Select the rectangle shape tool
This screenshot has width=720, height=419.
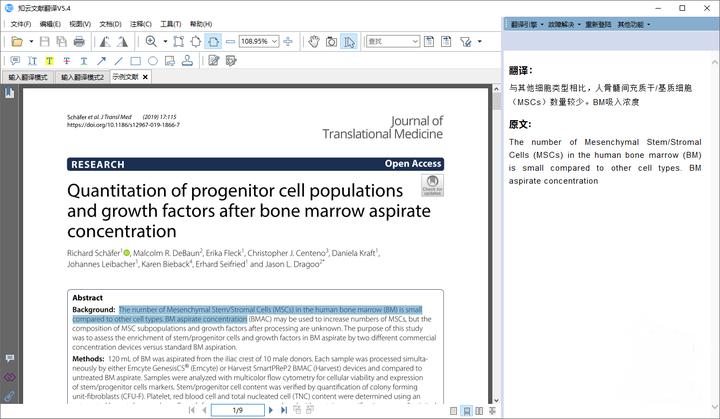coord(135,61)
